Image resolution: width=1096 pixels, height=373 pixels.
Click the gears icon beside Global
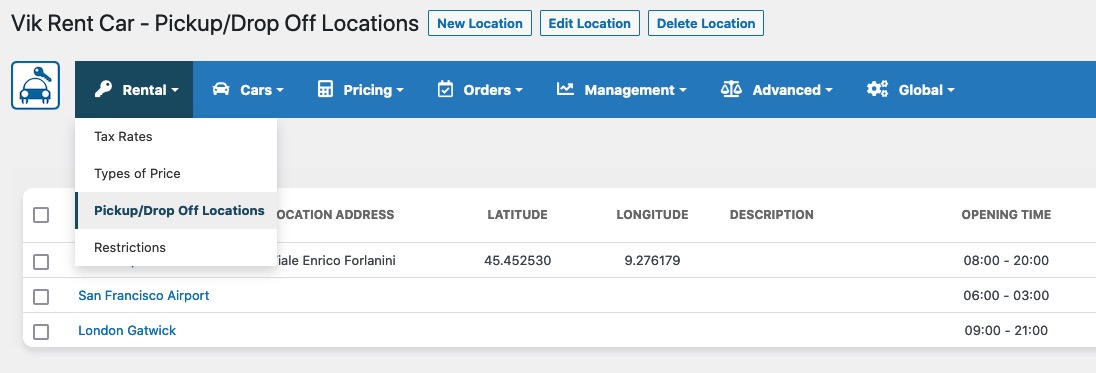click(877, 89)
